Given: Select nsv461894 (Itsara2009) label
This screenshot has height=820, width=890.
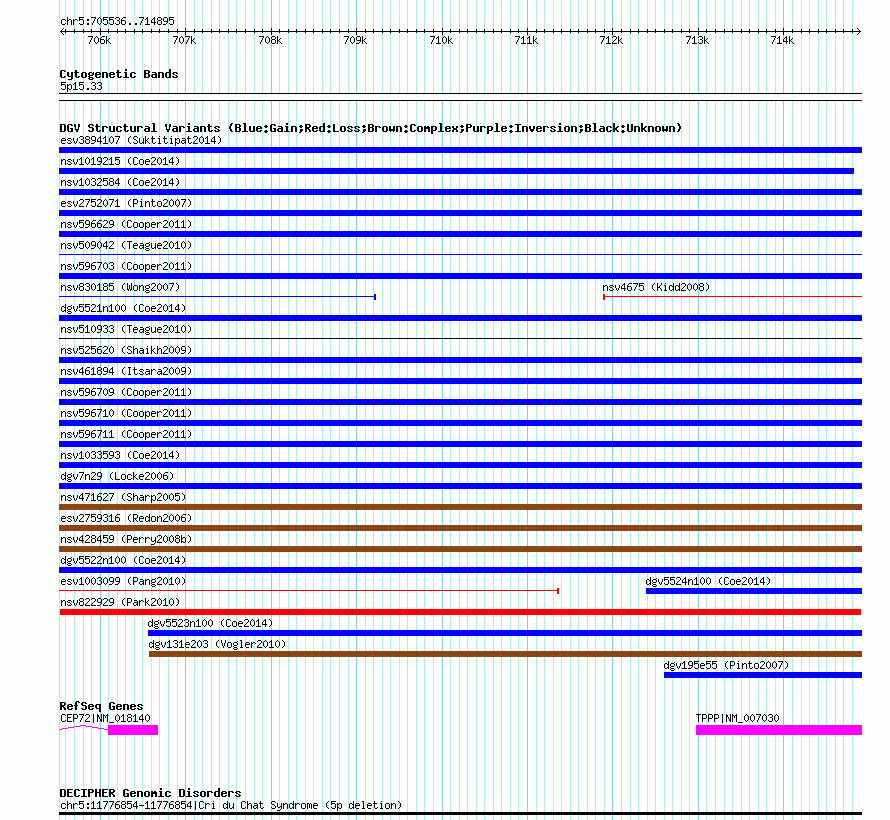Looking at the screenshot, I should (x=126, y=371).
